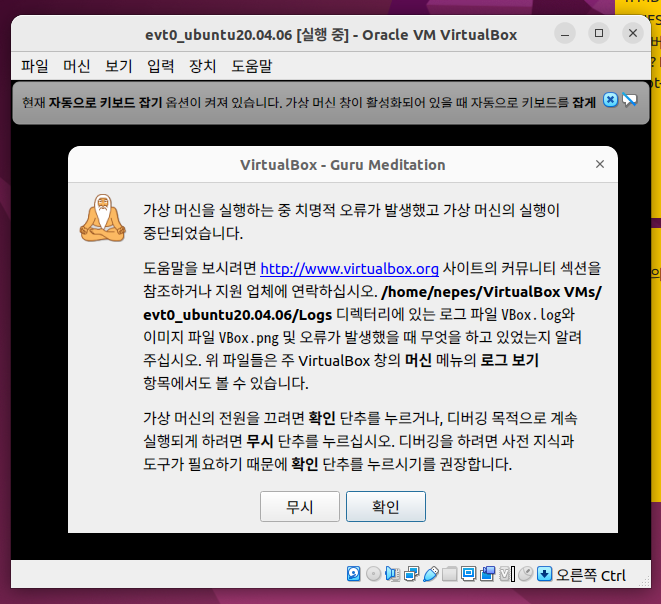Click the 무시 button
Screen dimensions: 661x604
point(300,506)
